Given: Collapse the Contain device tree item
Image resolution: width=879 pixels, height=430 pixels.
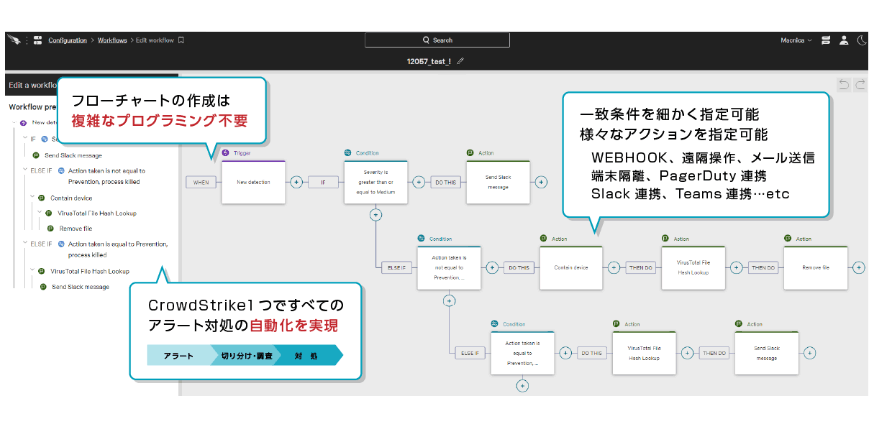Looking at the screenshot, I should point(32,197).
